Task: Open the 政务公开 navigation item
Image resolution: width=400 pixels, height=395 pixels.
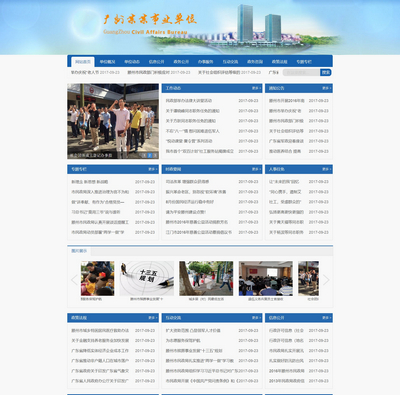Action: click(181, 62)
